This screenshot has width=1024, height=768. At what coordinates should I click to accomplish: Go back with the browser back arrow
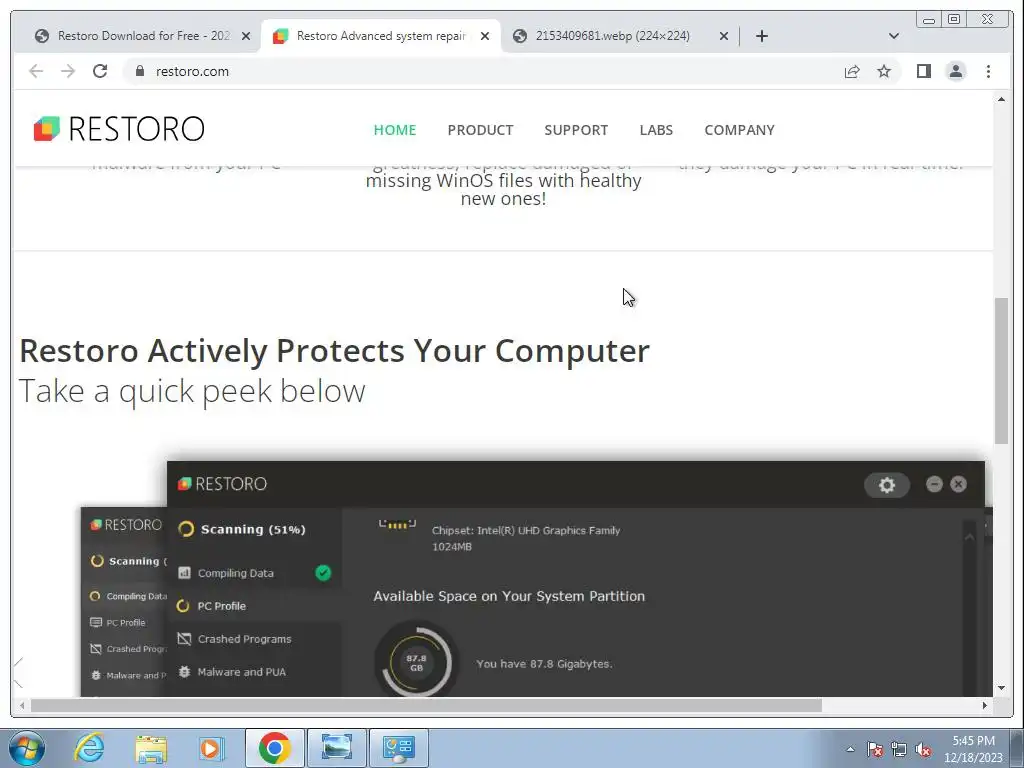[36, 71]
